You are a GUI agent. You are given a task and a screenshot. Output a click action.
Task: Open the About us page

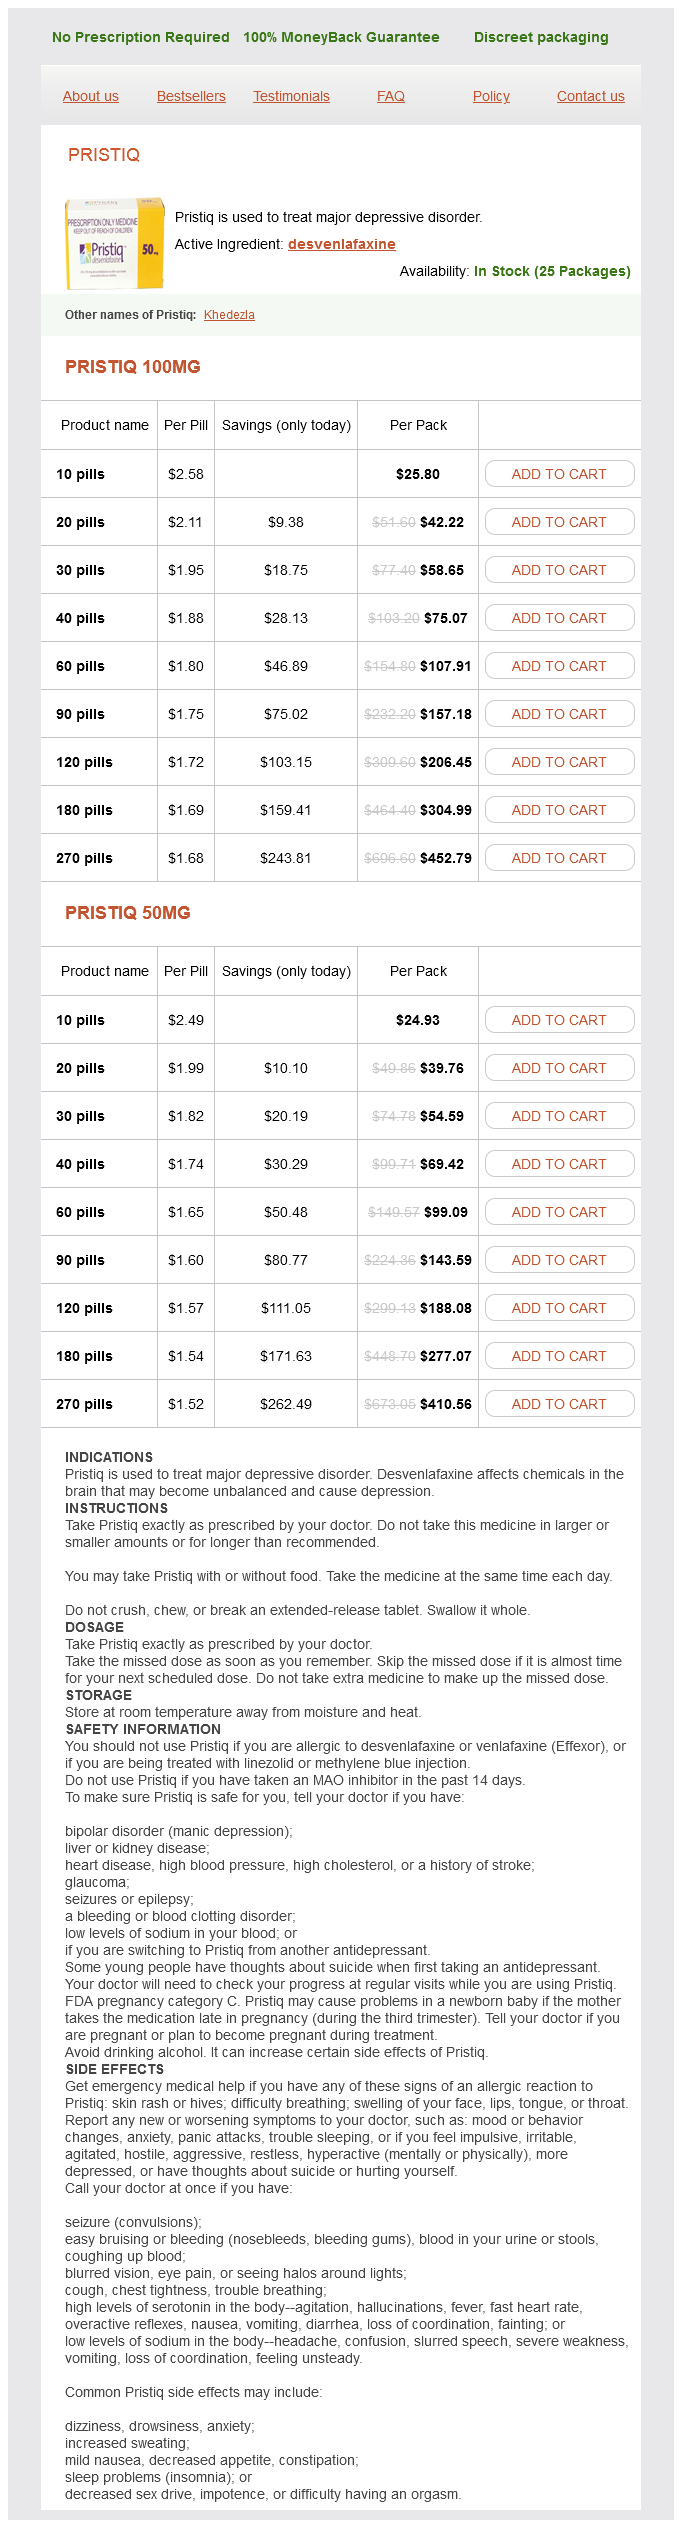coord(91,96)
